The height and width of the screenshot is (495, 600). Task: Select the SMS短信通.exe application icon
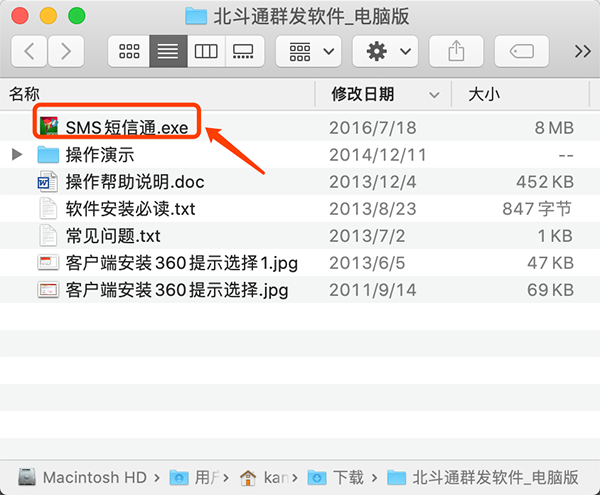tap(49, 127)
